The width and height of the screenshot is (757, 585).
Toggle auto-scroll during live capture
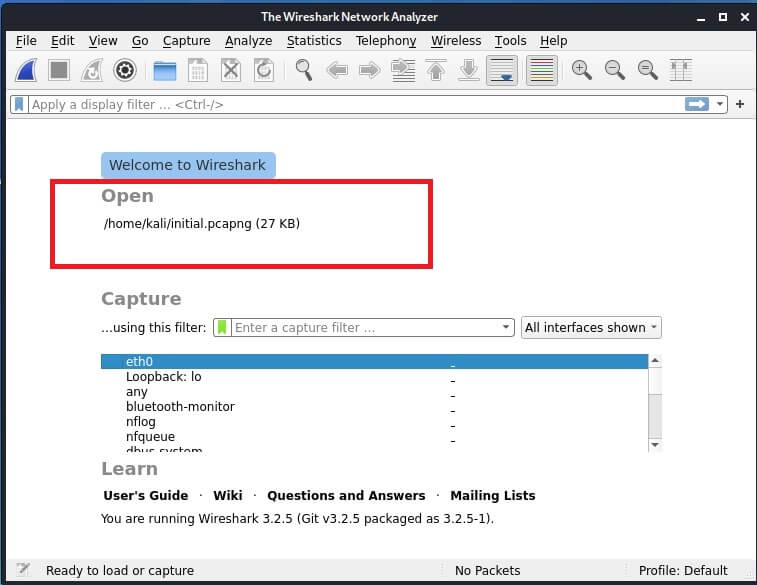click(502, 70)
